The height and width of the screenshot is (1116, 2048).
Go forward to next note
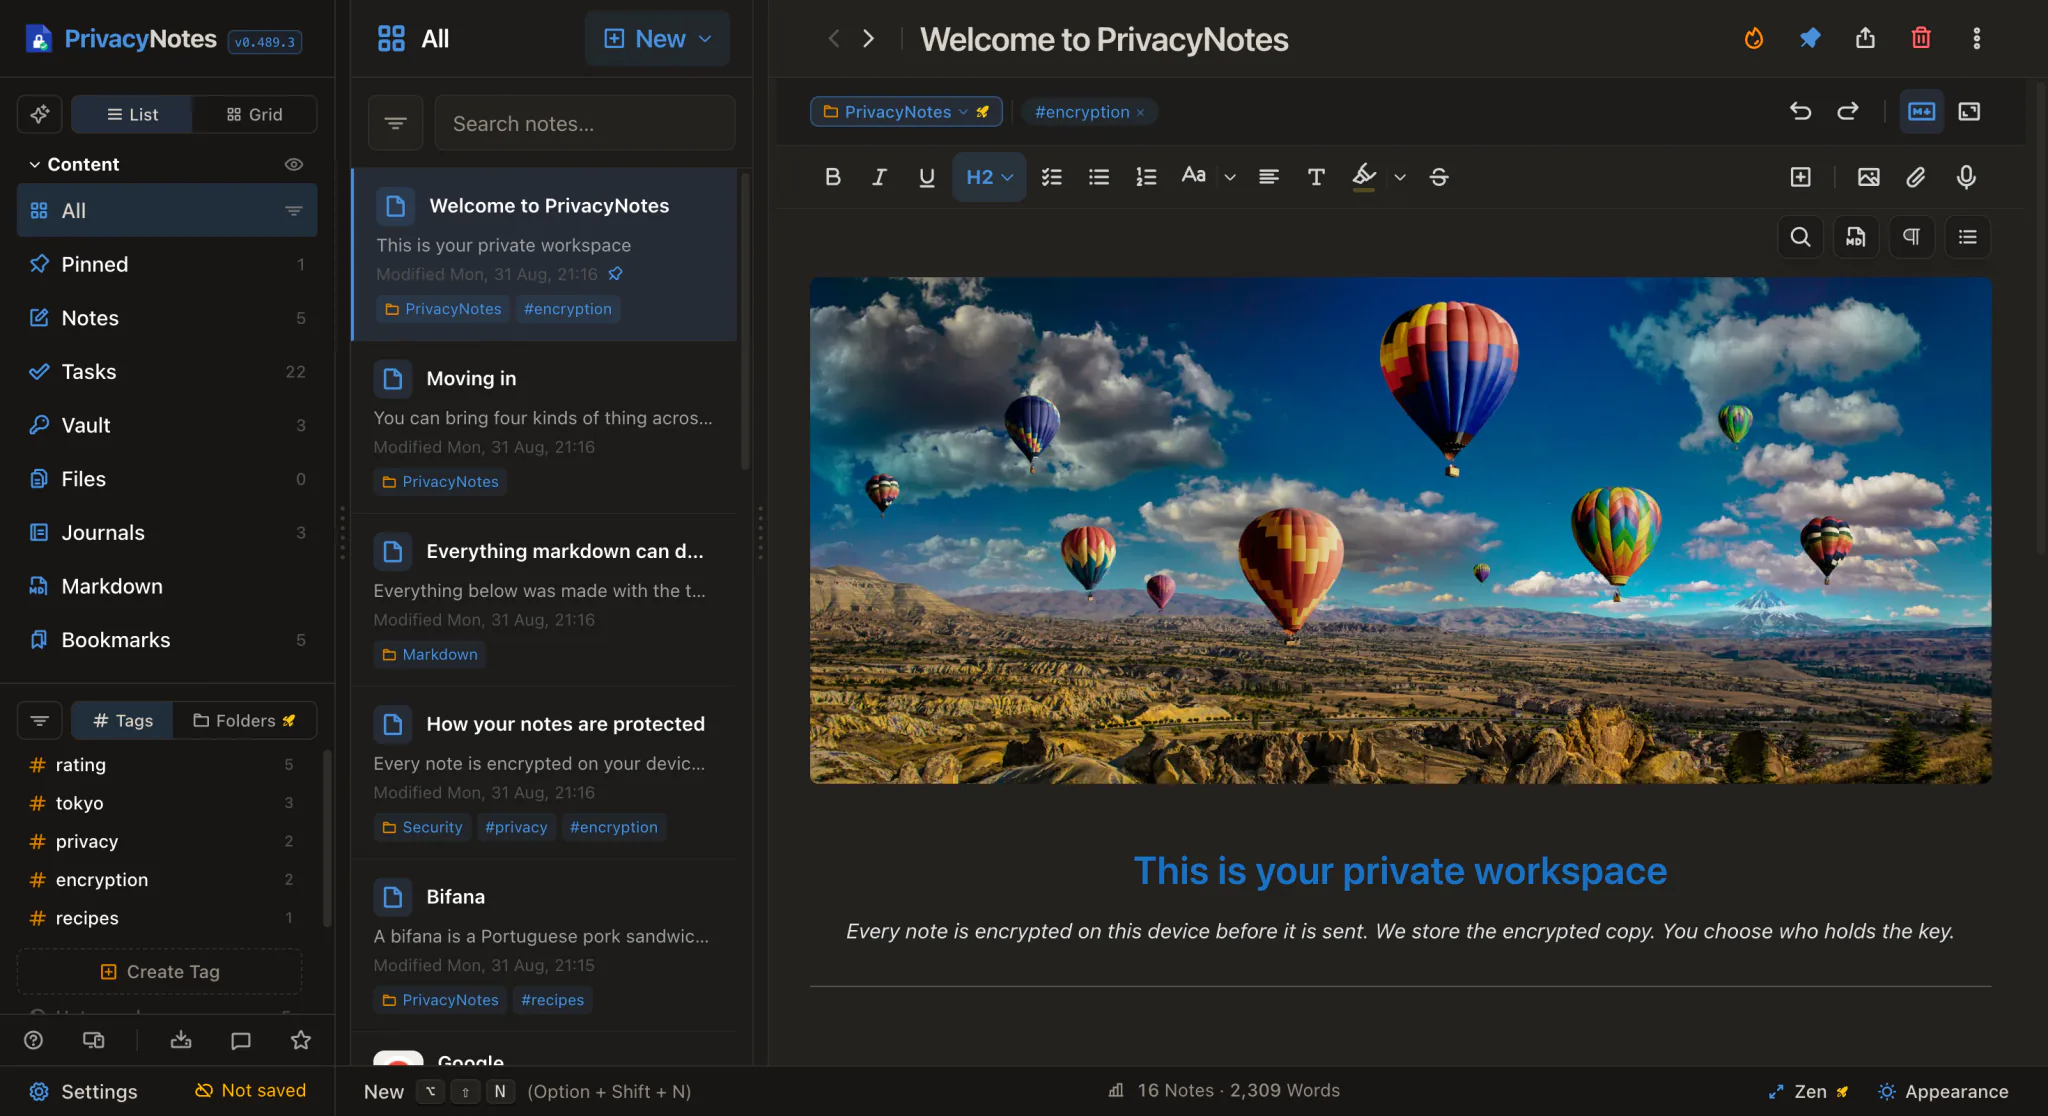pyautogui.click(x=868, y=38)
